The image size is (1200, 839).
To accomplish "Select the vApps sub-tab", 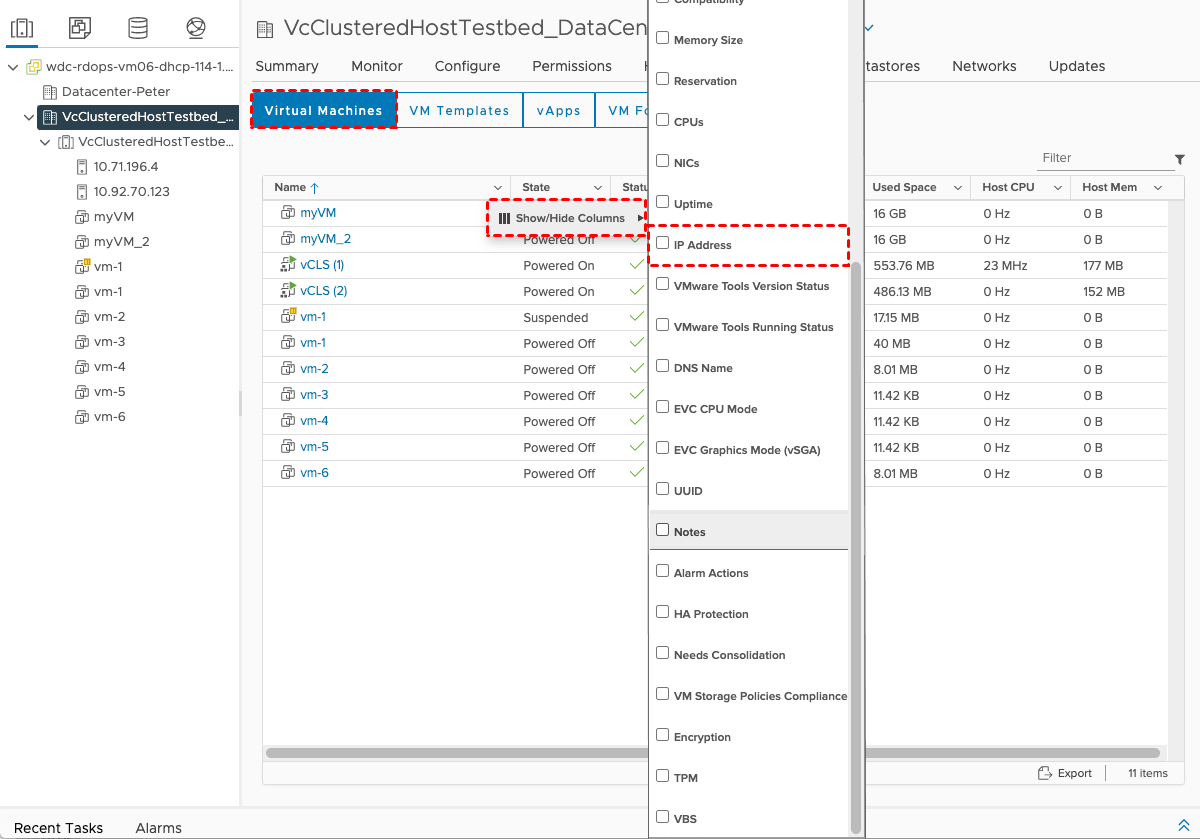I will 558,110.
